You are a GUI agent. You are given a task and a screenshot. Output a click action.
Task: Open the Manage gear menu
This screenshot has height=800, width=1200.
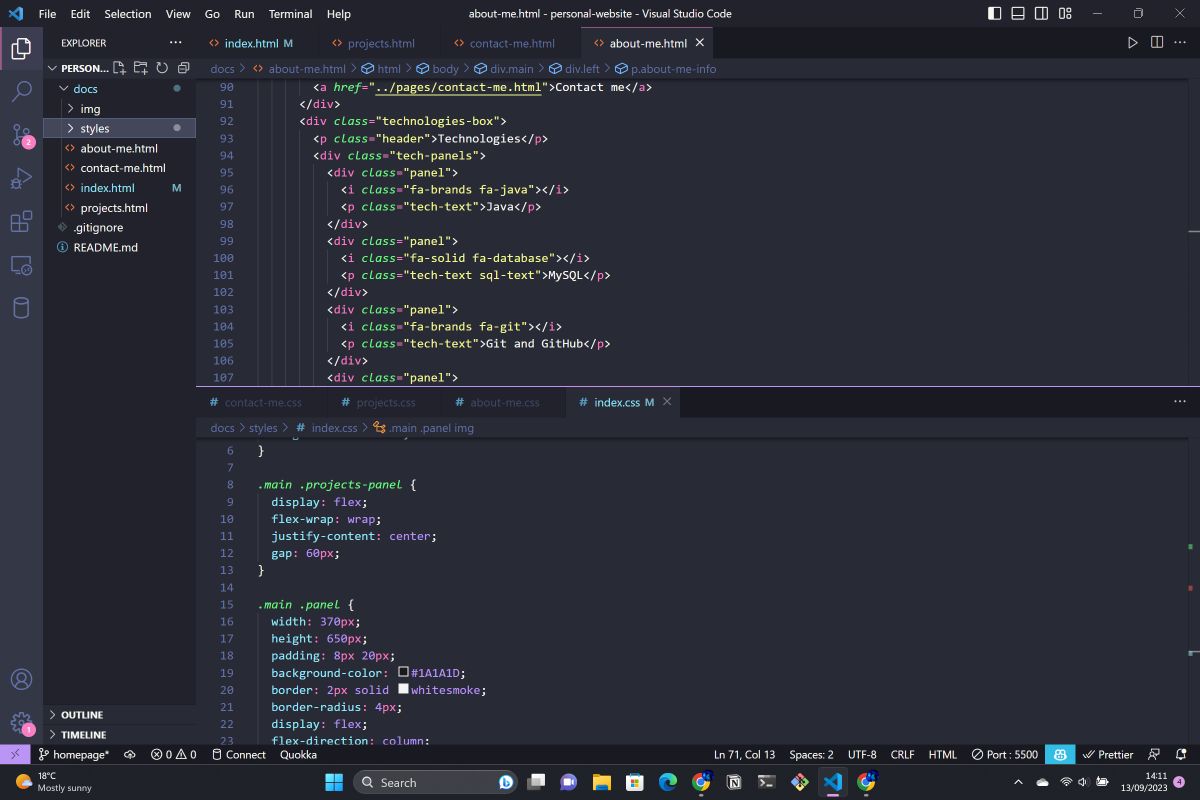21,722
